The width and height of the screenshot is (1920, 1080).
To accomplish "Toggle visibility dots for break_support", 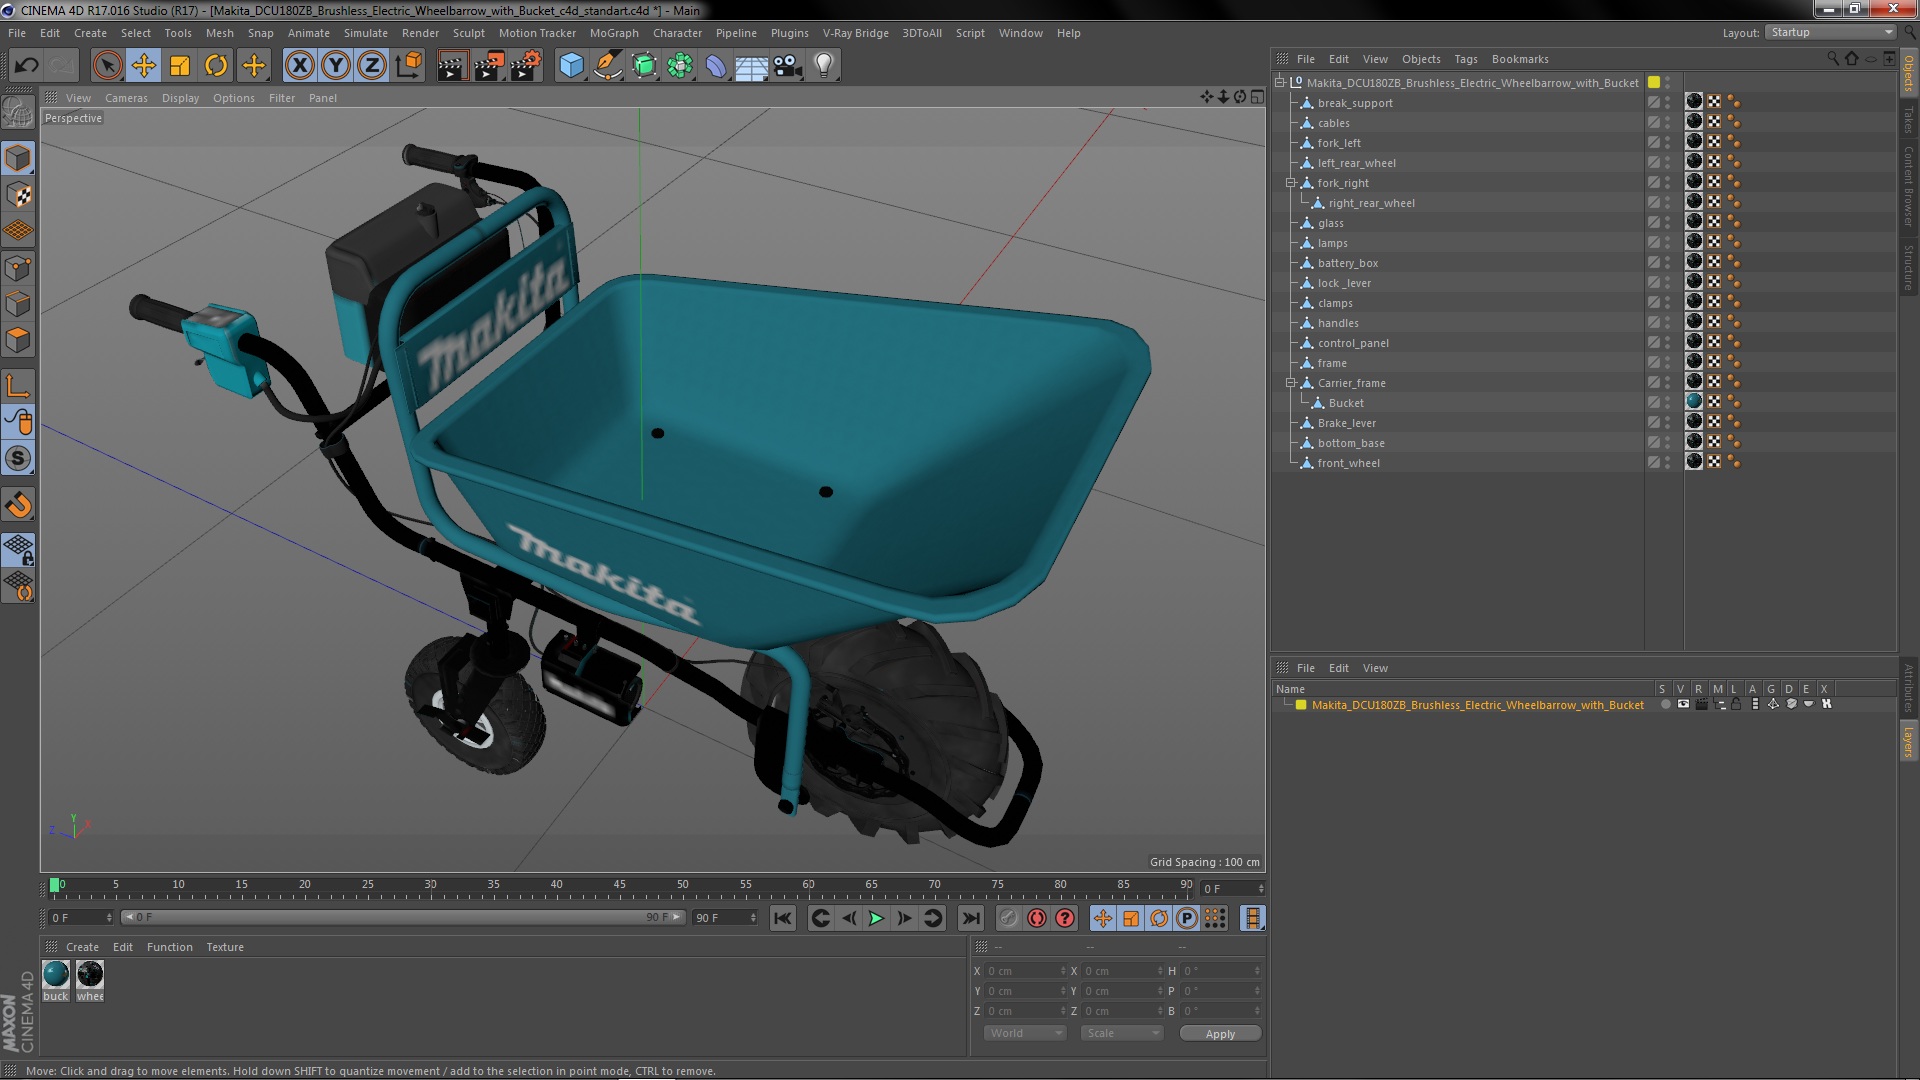I will [1667, 103].
